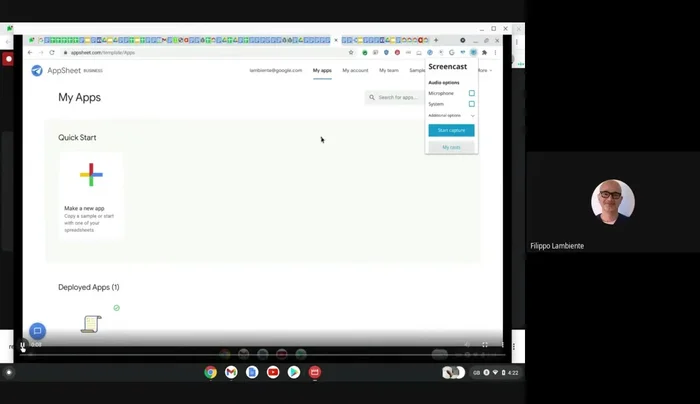The height and width of the screenshot is (404, 700).
Task: Click the highlighted Screencast extension icon
Action: (473, 53)
